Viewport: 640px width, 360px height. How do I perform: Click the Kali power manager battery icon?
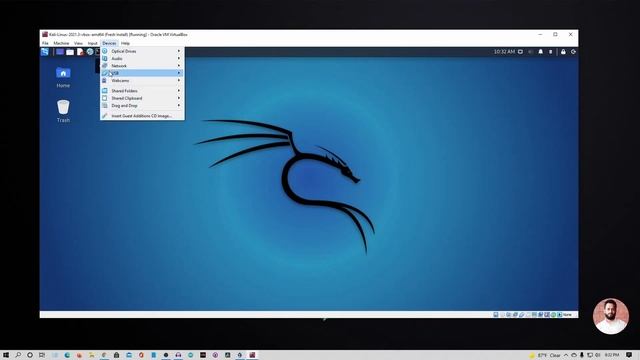[x=550, y=52]
